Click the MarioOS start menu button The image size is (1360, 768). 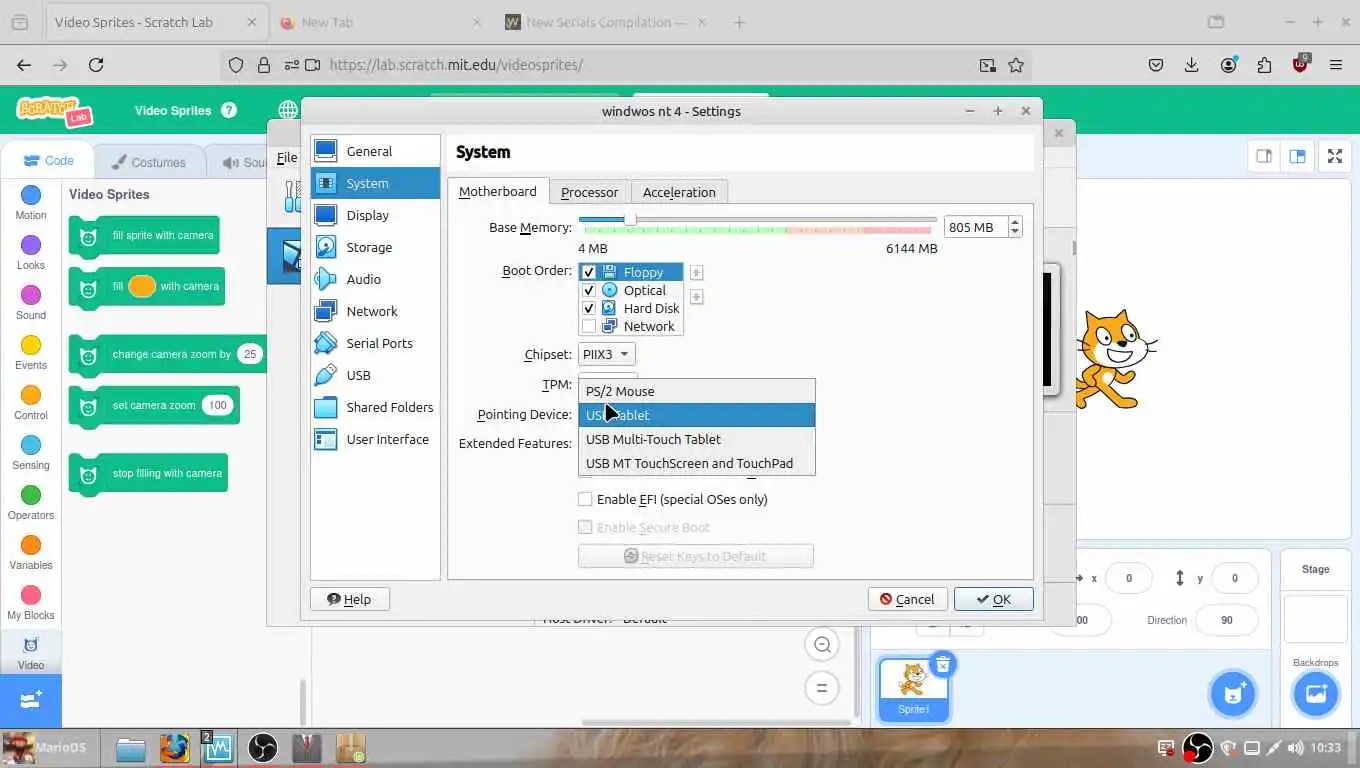[x=48, y=748]
